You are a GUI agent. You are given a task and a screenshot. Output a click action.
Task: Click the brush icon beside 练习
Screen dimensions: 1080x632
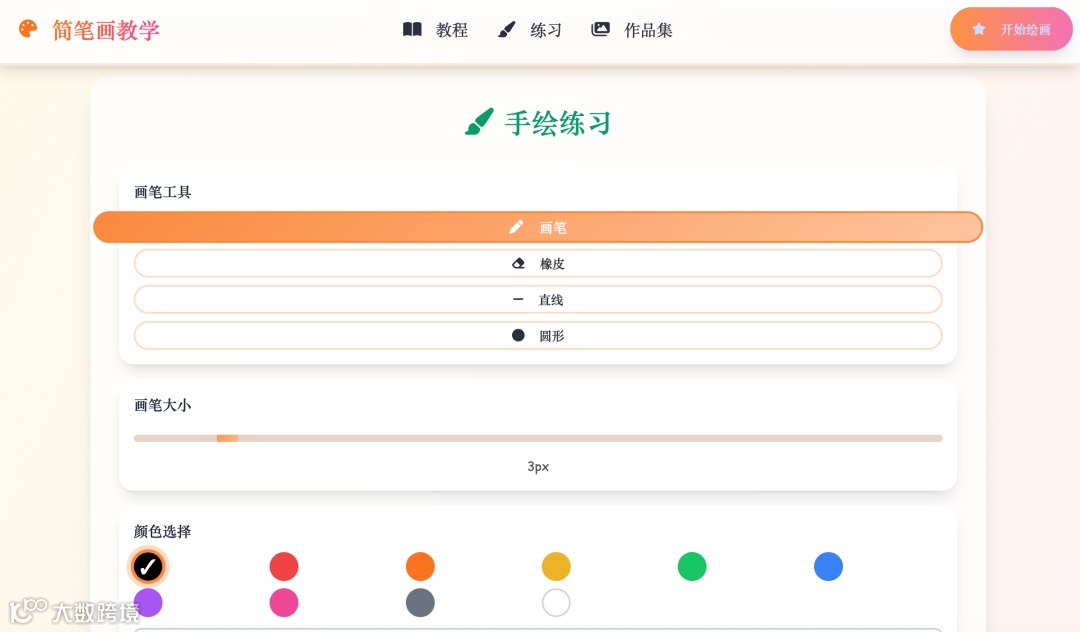(507, 30)
